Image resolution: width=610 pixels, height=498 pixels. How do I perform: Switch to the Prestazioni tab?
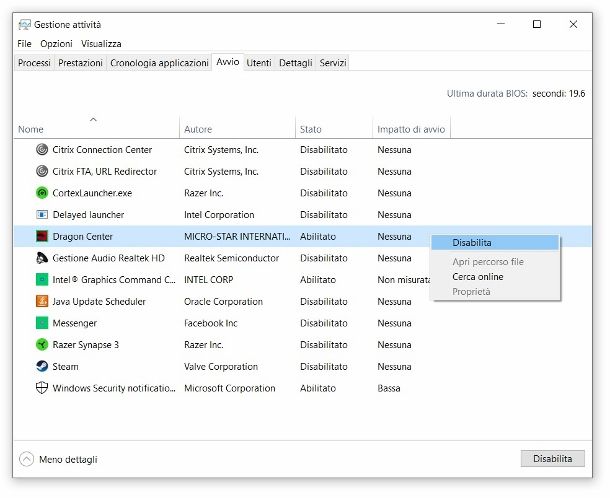[80, 63]
